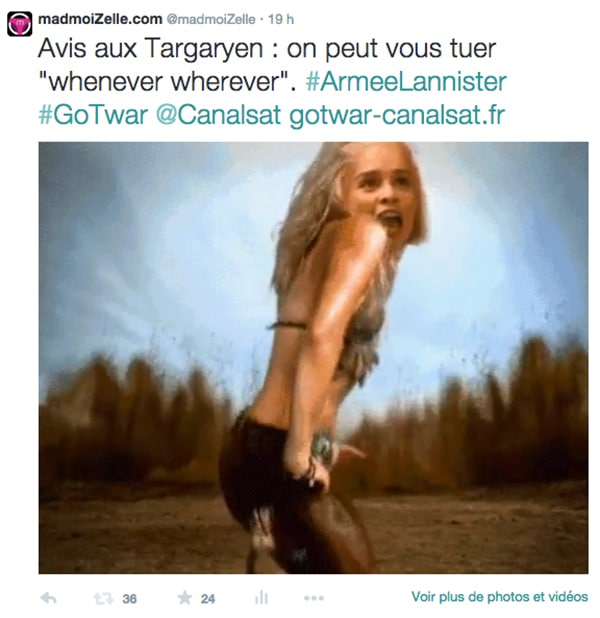Open the madmoiZelle.com display name
600x618 pixels.
[100, 19]
